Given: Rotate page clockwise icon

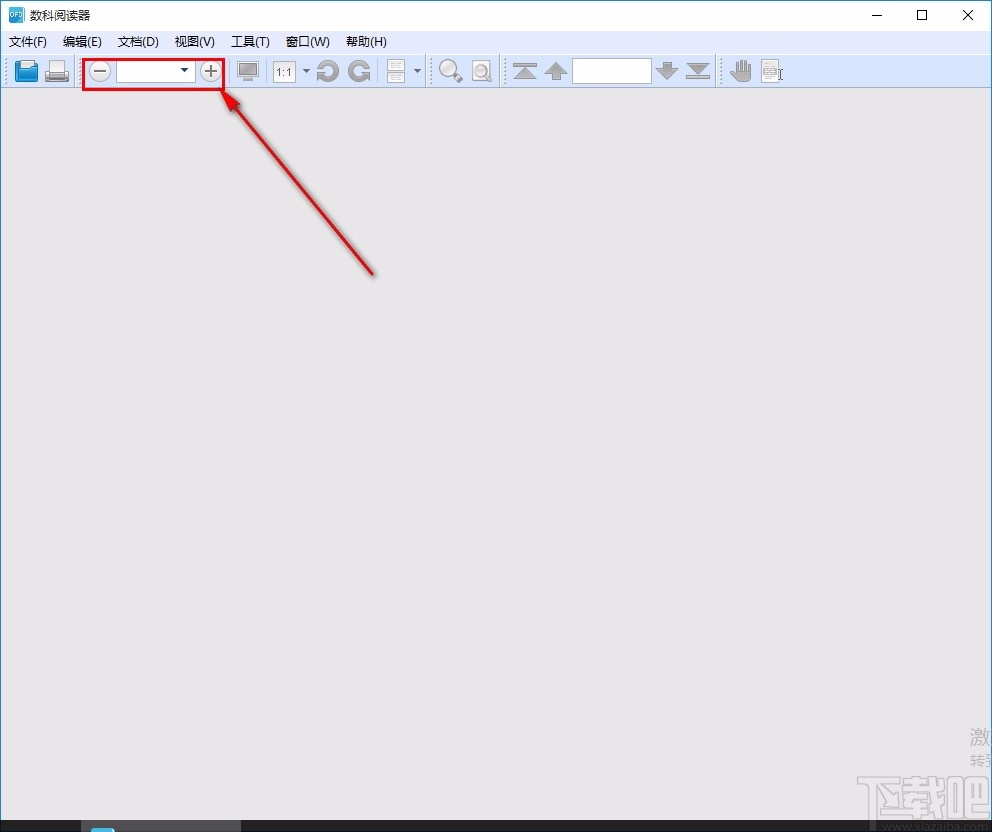Looking at the screenshot, I should [359, 71].
